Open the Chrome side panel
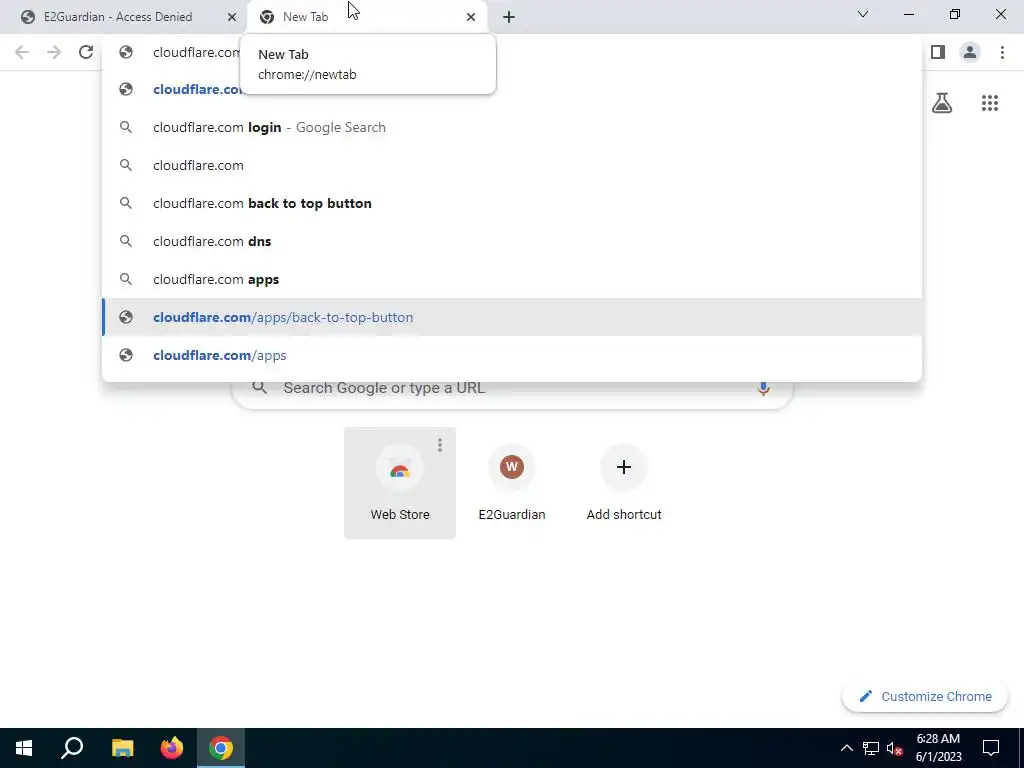This screenshot has width=1024, height=768. 938,52
